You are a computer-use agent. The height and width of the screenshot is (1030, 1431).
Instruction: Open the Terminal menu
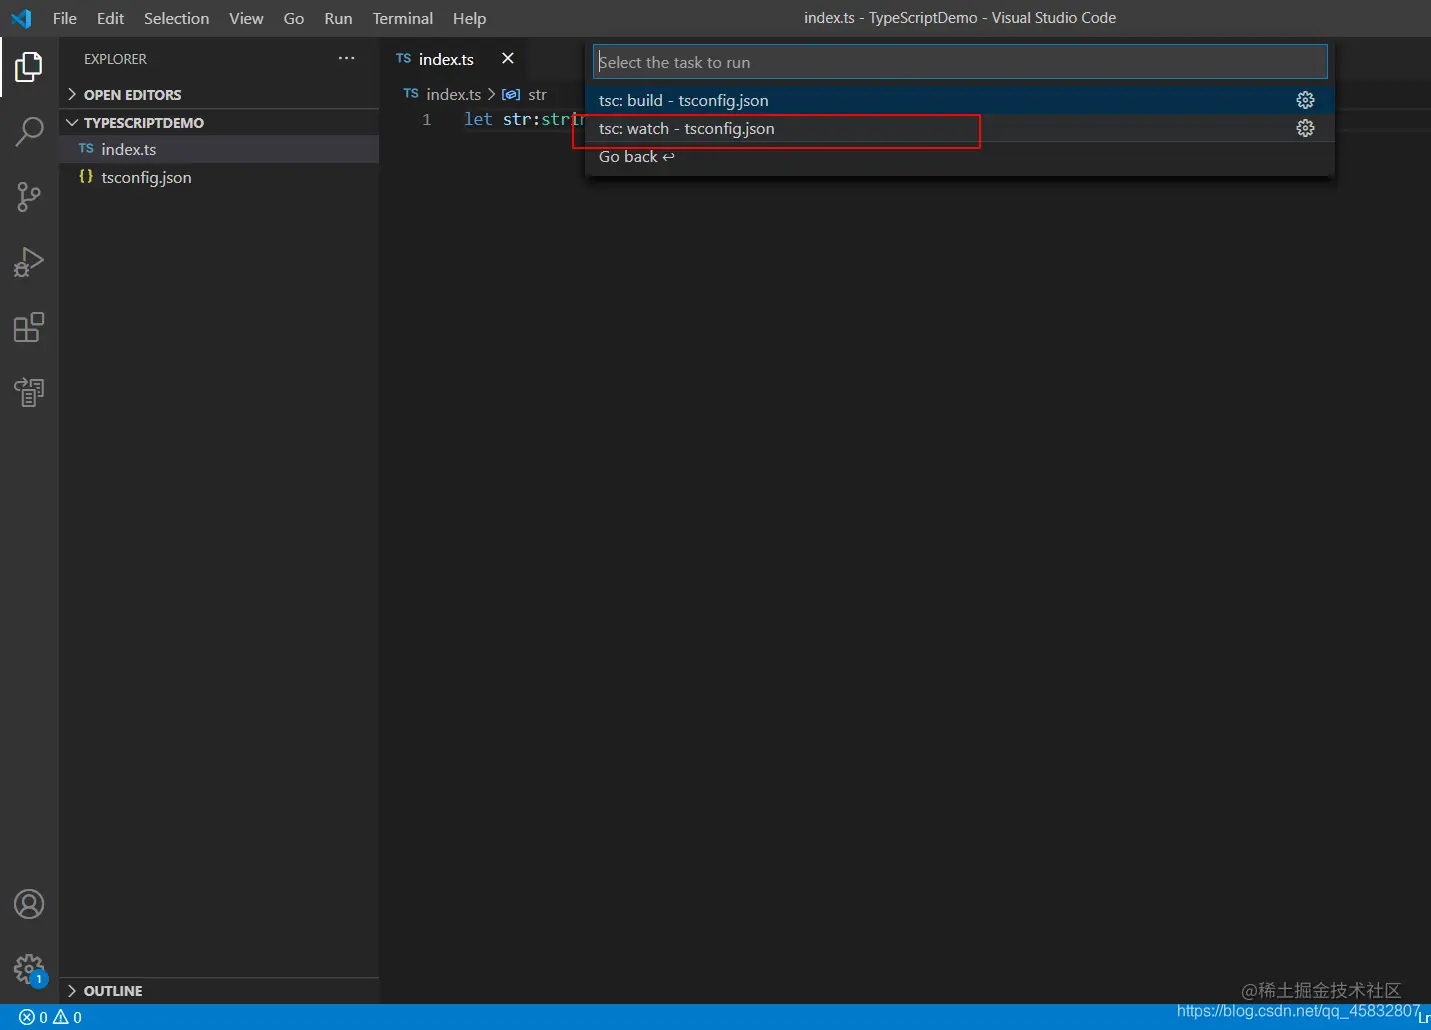click(x=402, y=18)
